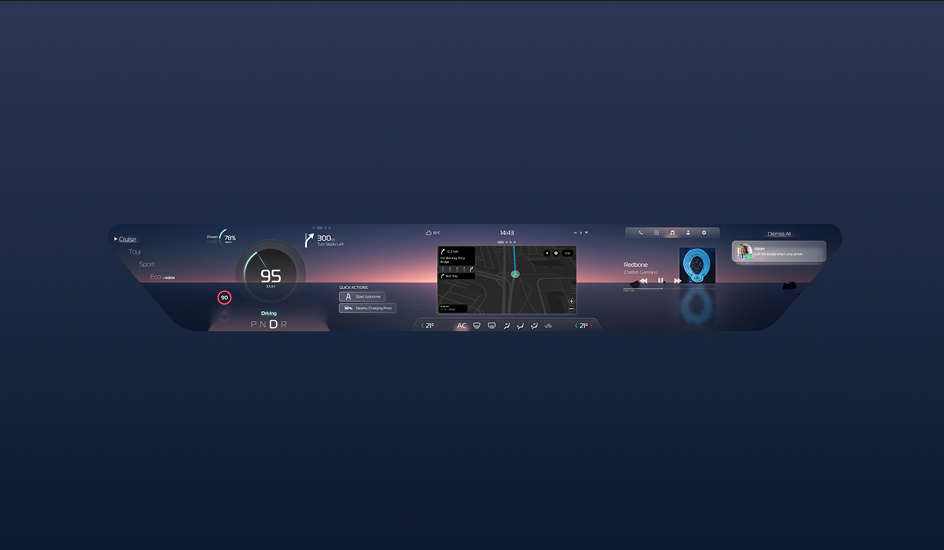Click the 90 speed limit sign
Viewport: 944px width, 550px height.
[224, 297]
